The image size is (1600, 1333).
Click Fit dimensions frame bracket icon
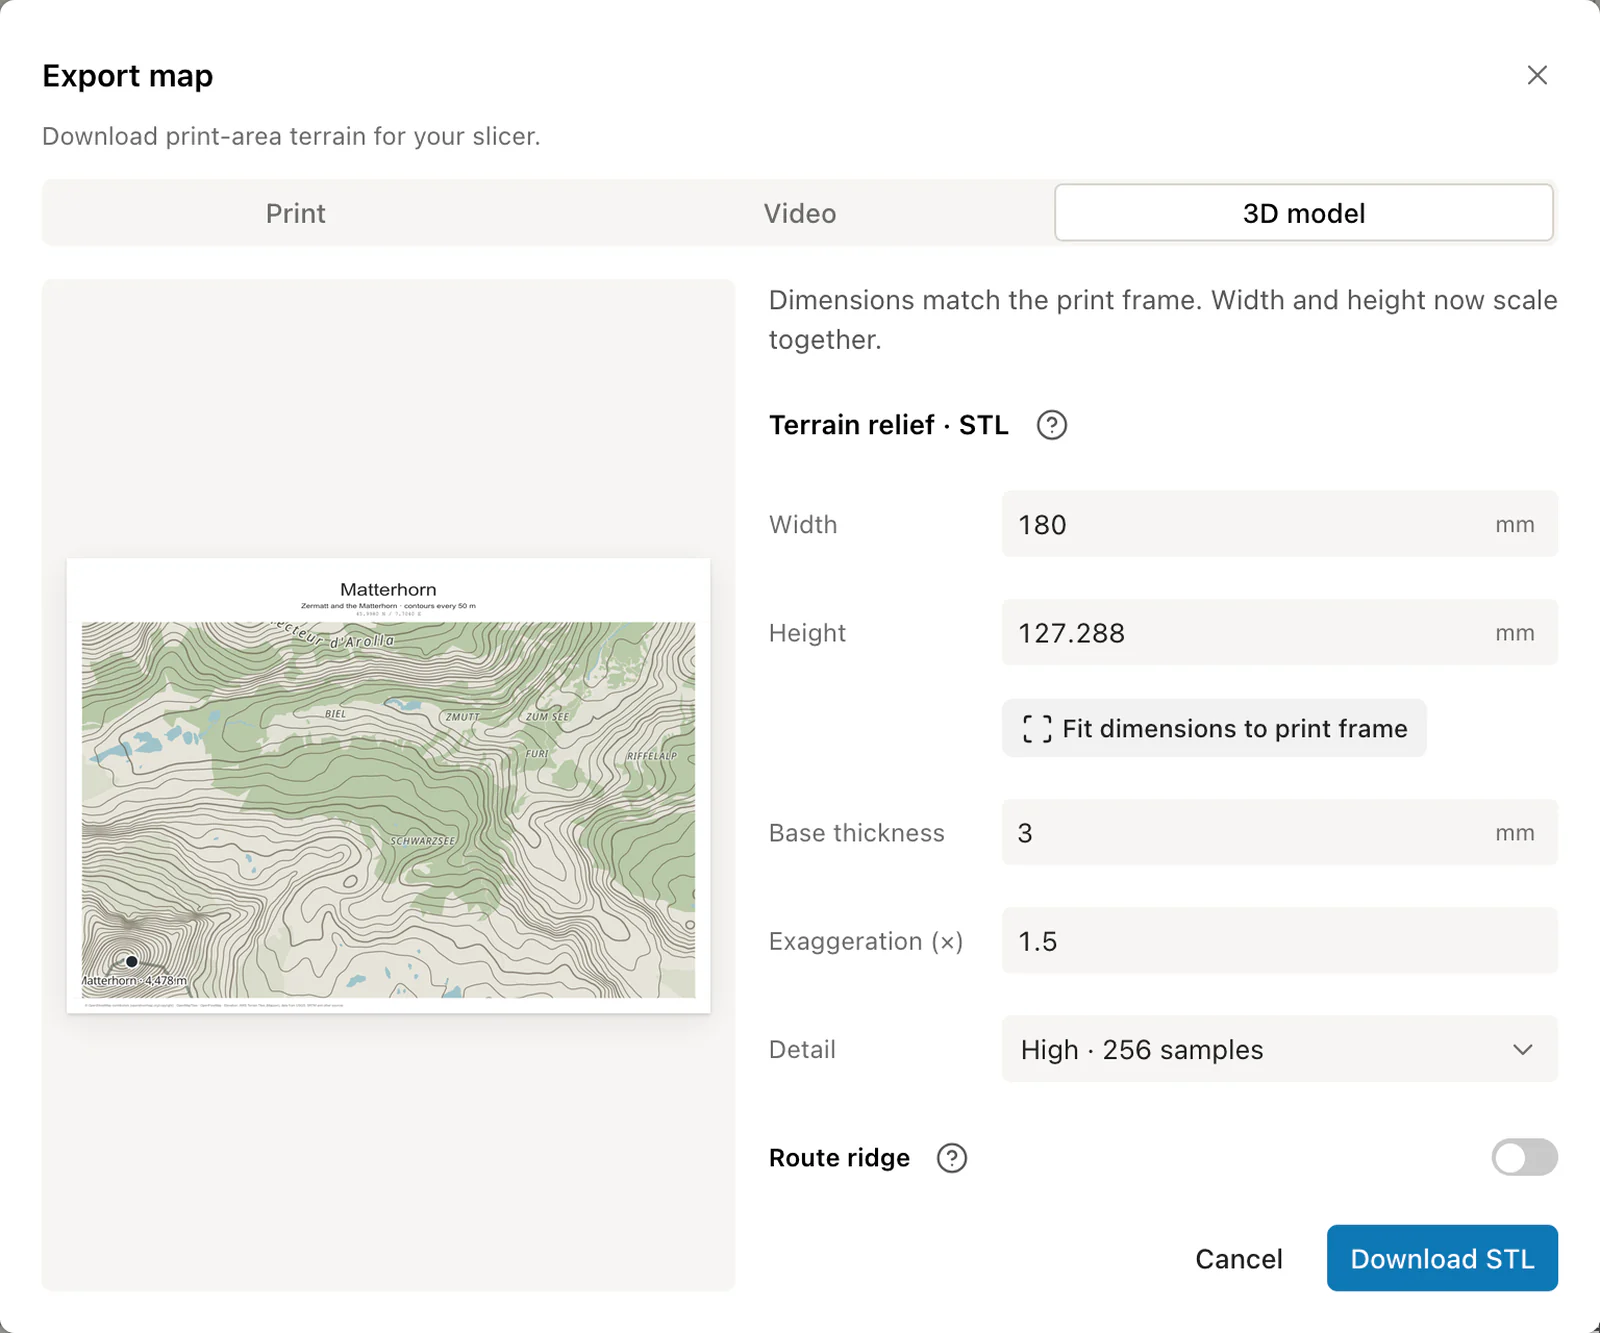click(x=1037, y=729)
